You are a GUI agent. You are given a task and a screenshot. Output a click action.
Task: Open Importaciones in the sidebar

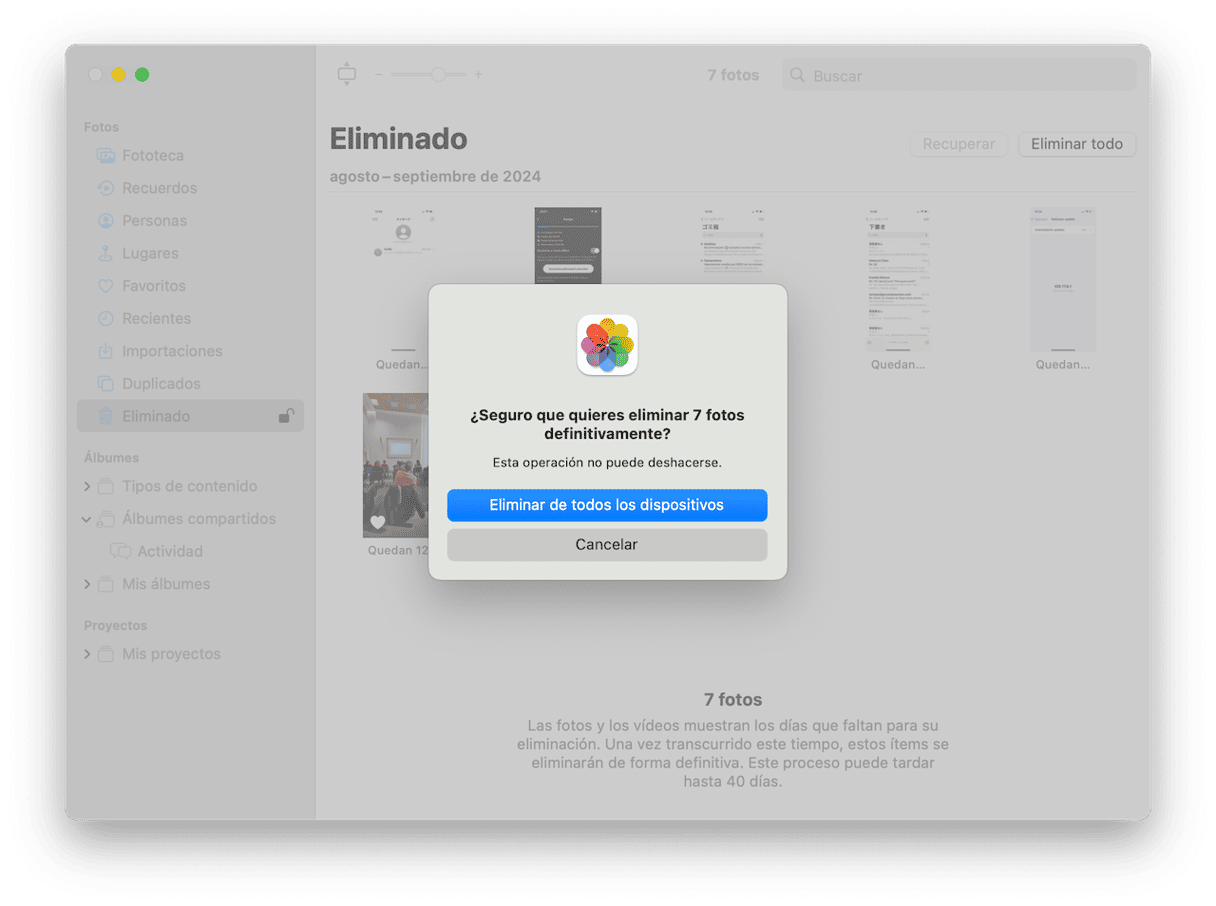190,351
